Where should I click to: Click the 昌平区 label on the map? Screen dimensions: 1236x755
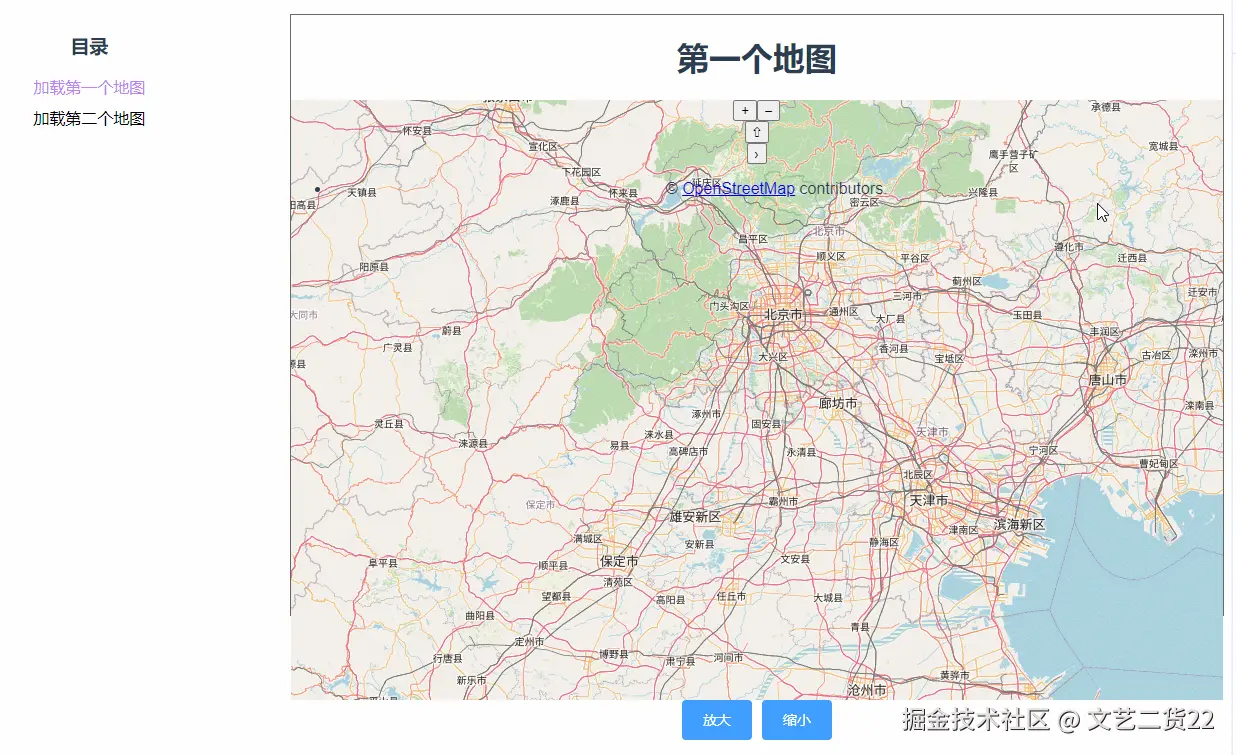(753, 240)
